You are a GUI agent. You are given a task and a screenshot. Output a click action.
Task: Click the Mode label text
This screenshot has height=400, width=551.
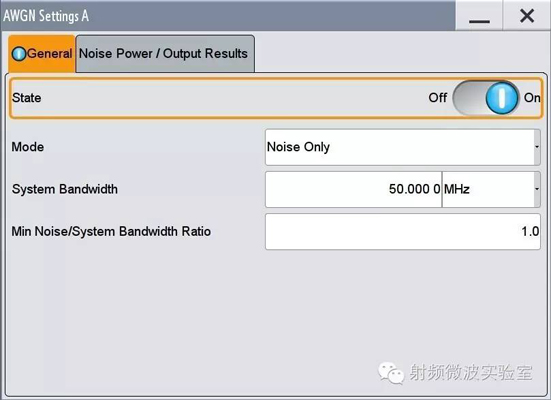[28, 147]
